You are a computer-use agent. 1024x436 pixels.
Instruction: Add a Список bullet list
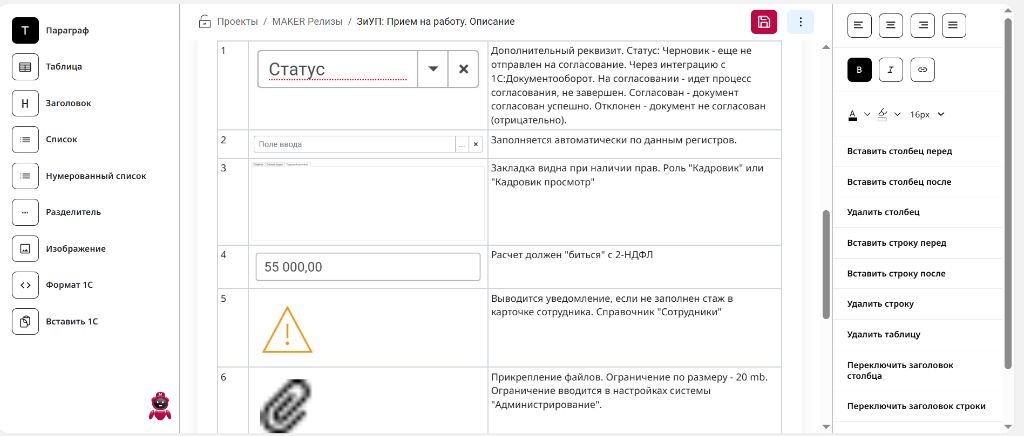pyautogui.click(x=25, y=139)
